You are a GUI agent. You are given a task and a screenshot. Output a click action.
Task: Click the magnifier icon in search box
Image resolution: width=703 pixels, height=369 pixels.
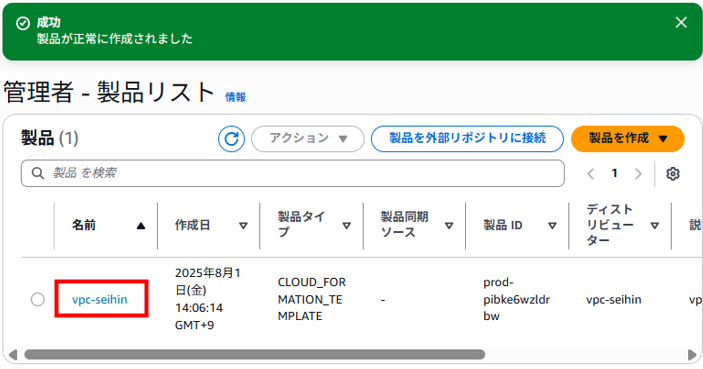(38, 173)
